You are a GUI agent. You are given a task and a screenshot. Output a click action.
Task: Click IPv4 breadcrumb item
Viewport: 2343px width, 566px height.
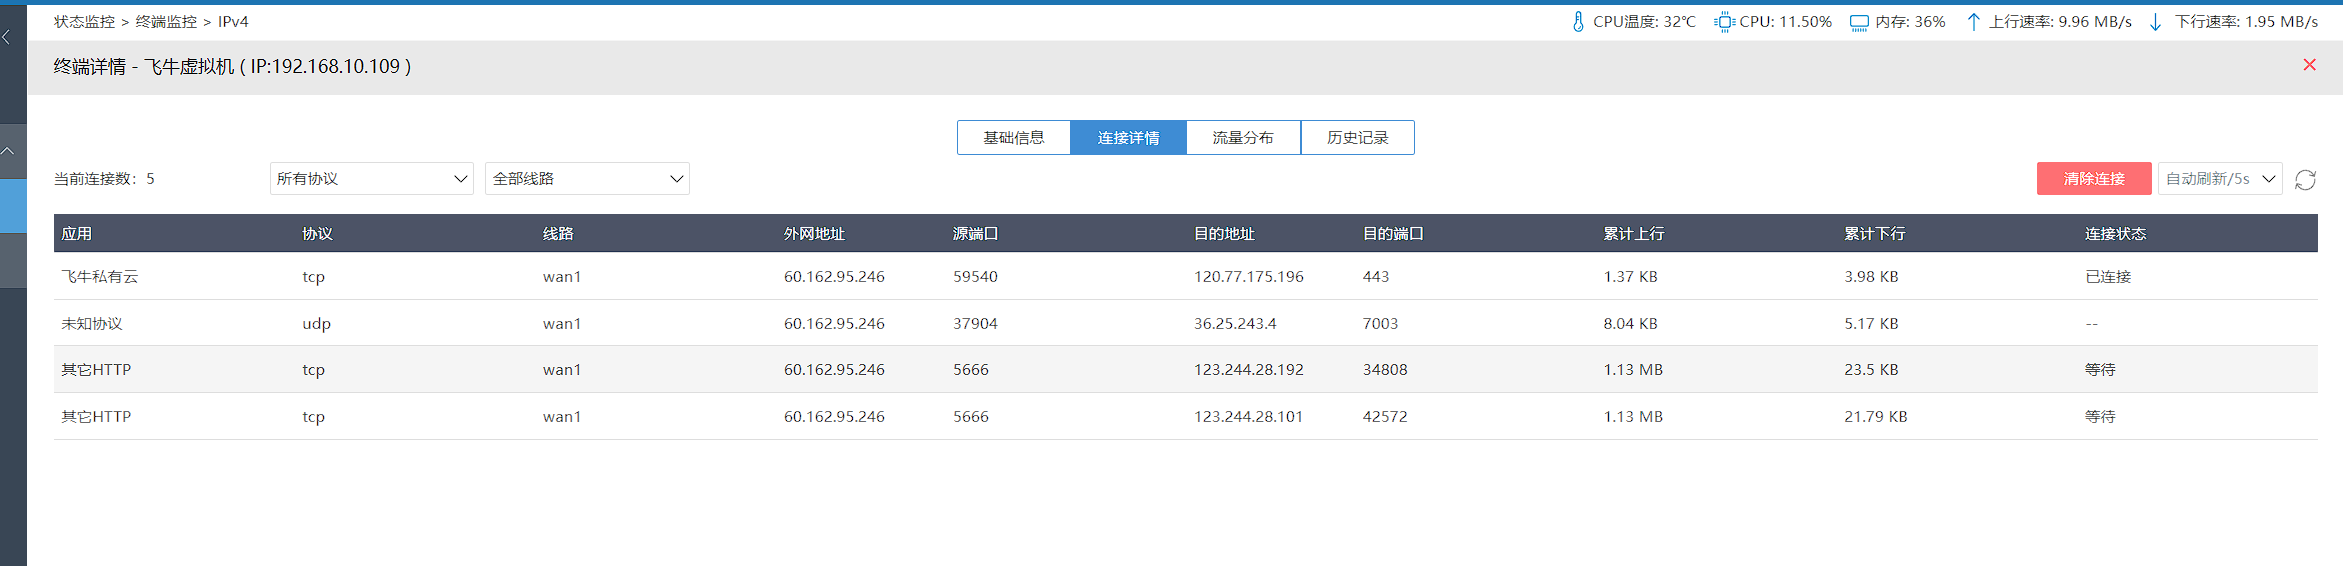[x=233, y=22]
